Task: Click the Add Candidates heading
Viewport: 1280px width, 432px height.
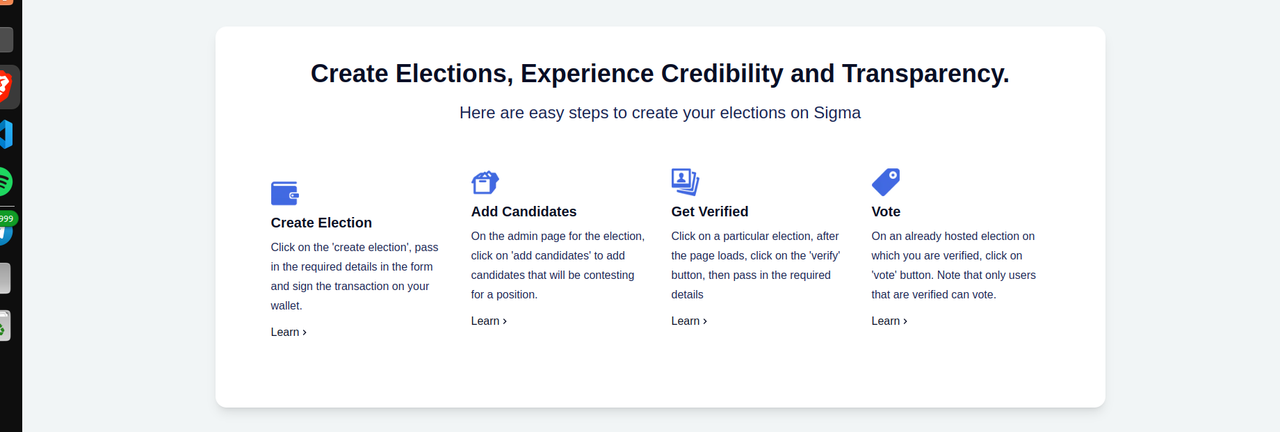Action: (x=524, y=212)
